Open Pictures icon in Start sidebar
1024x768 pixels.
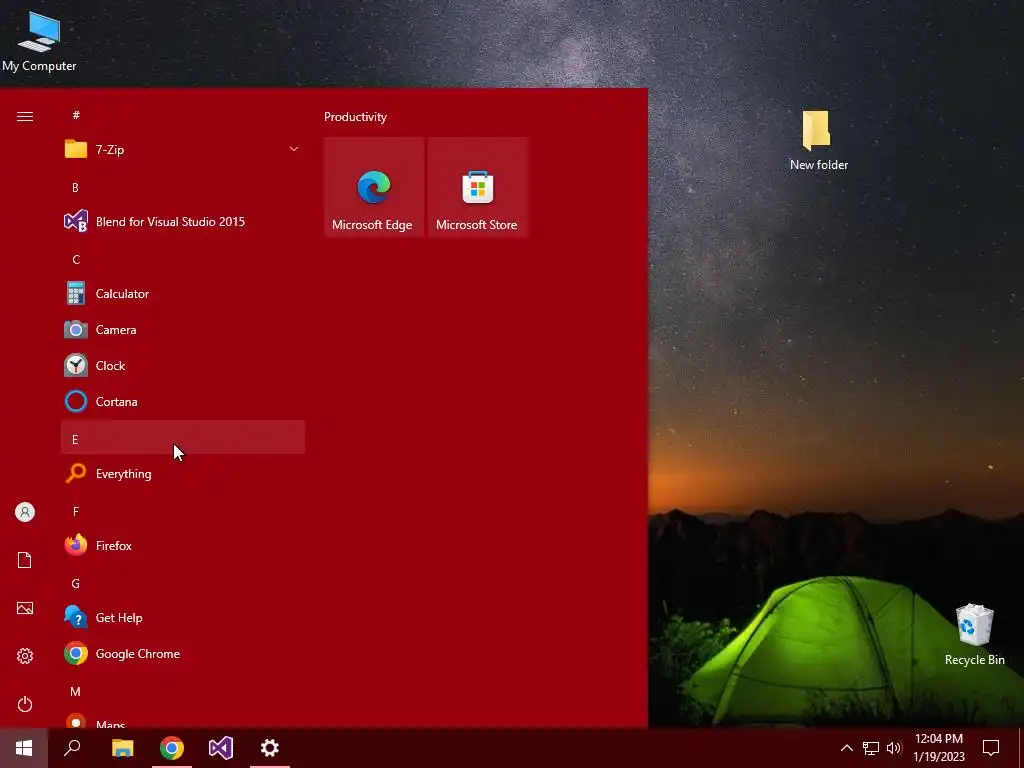(25, 608)
